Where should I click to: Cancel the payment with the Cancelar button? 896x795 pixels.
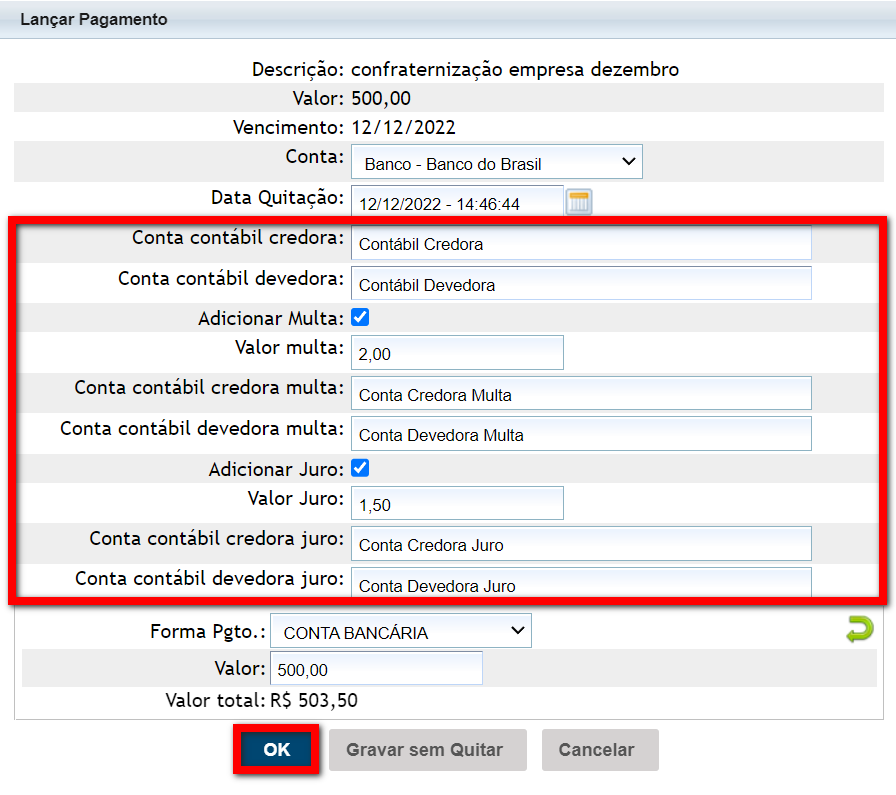600,750
